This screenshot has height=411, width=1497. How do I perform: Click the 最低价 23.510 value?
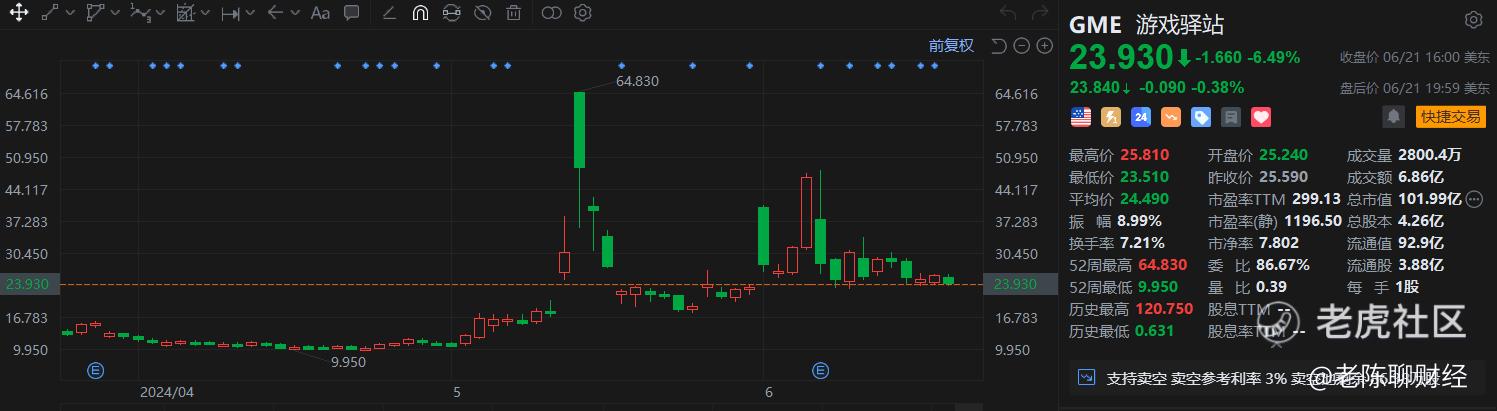tap(1146, 177)
